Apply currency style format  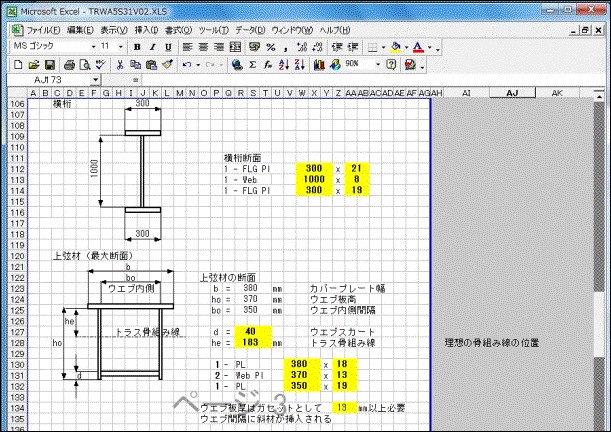pyautogui.click(x=254, y=47)
